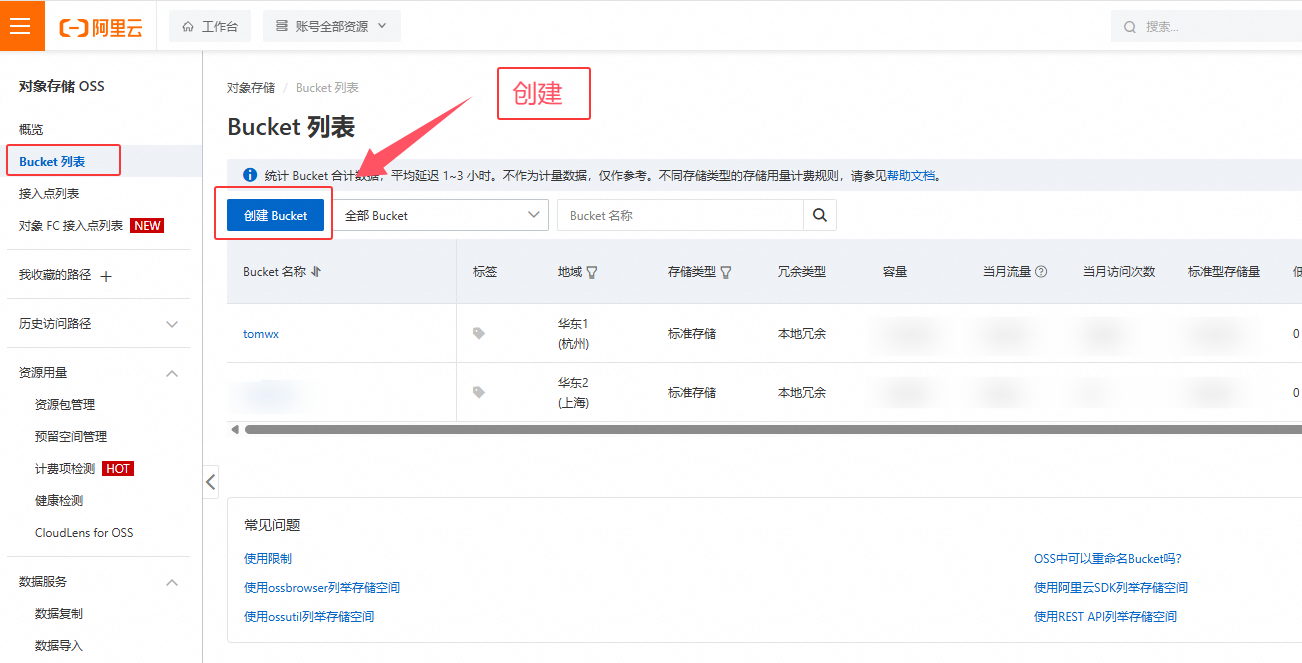1302x663 pixels.
Task: Focus the Bucket 名称 search field
Action: [680, 215]
